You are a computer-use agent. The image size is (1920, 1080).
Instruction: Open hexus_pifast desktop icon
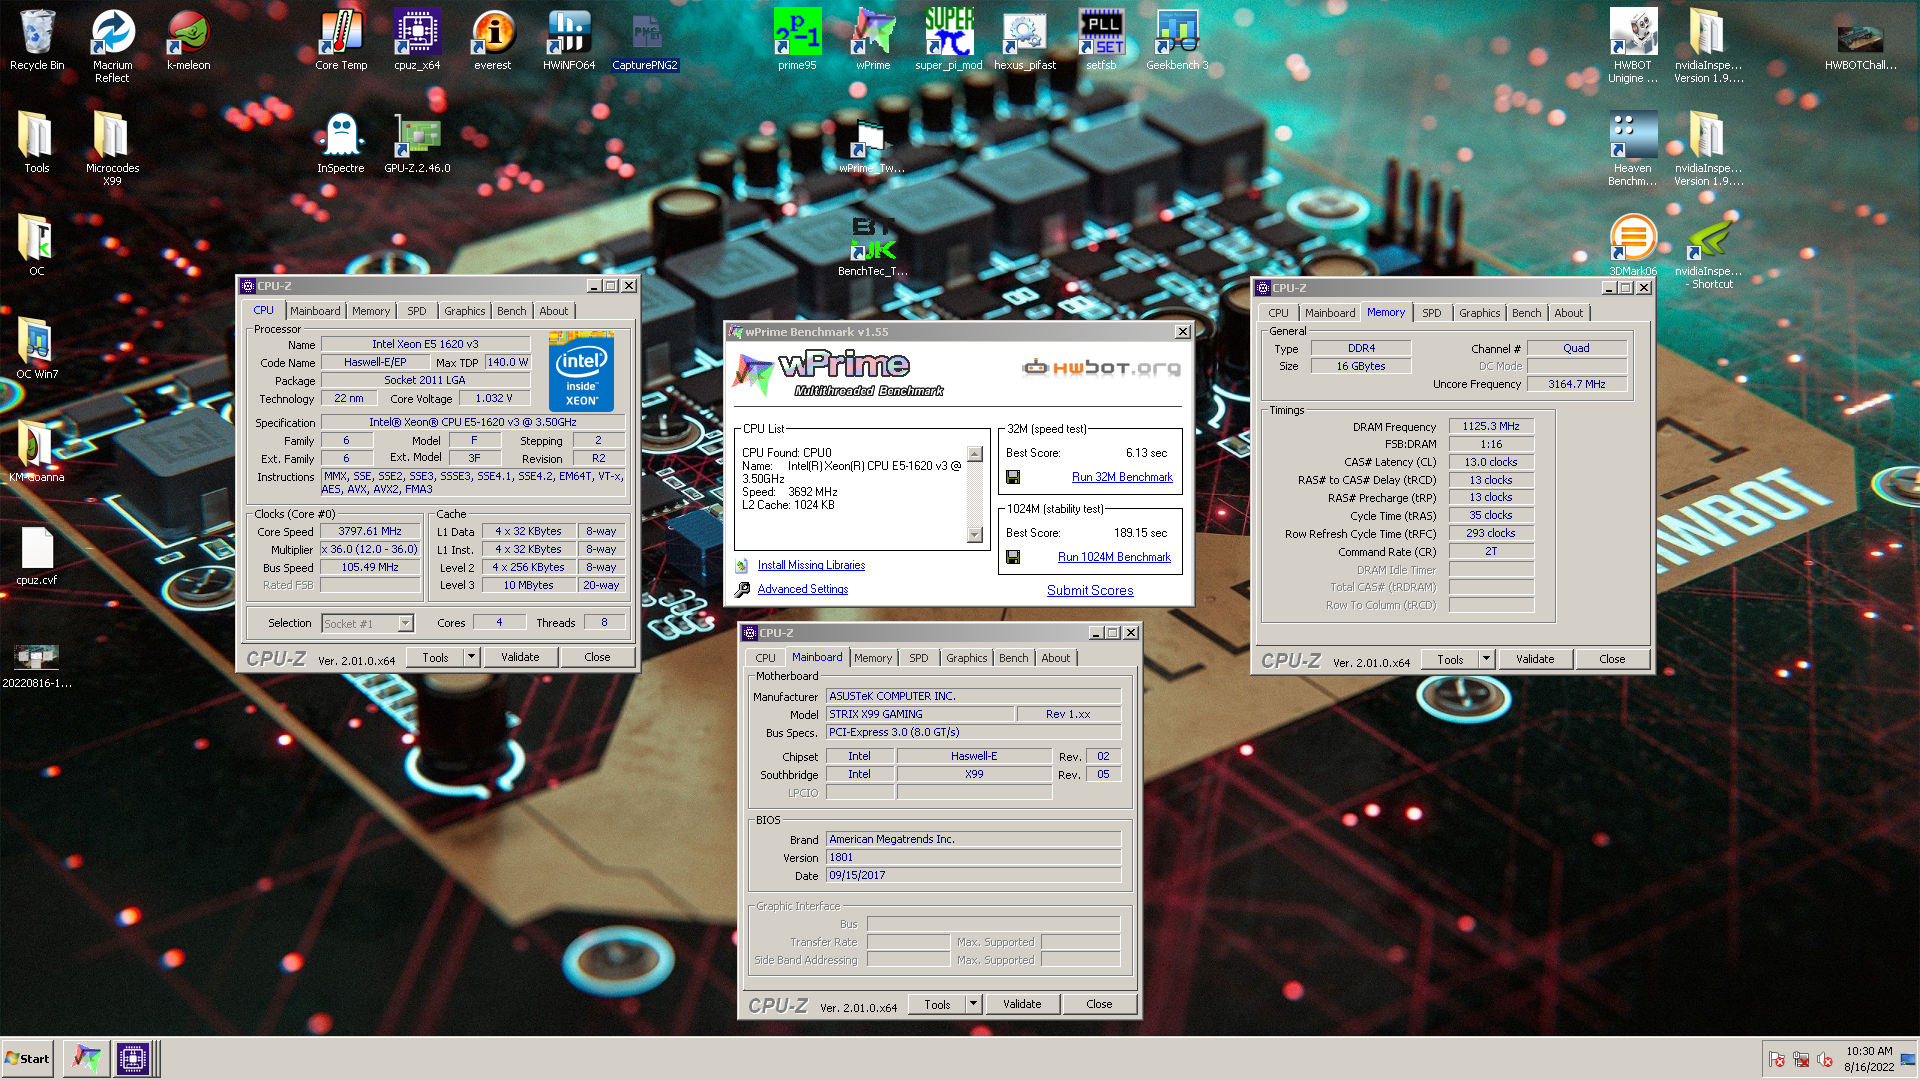[x=1025, y=40]
